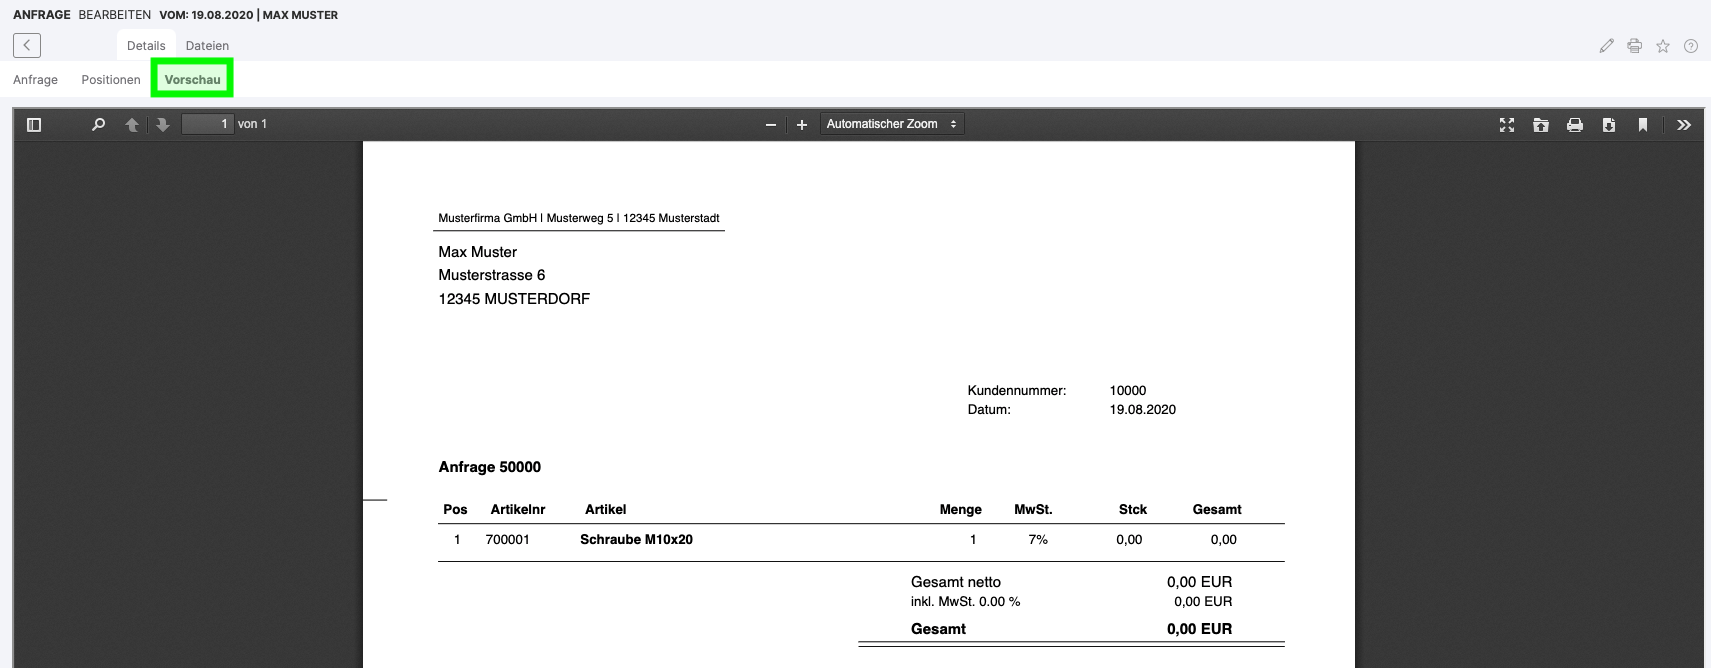Print the PDF from viewer toolbar
Screen dimensions: 1711x668
tap(1575, 125)
